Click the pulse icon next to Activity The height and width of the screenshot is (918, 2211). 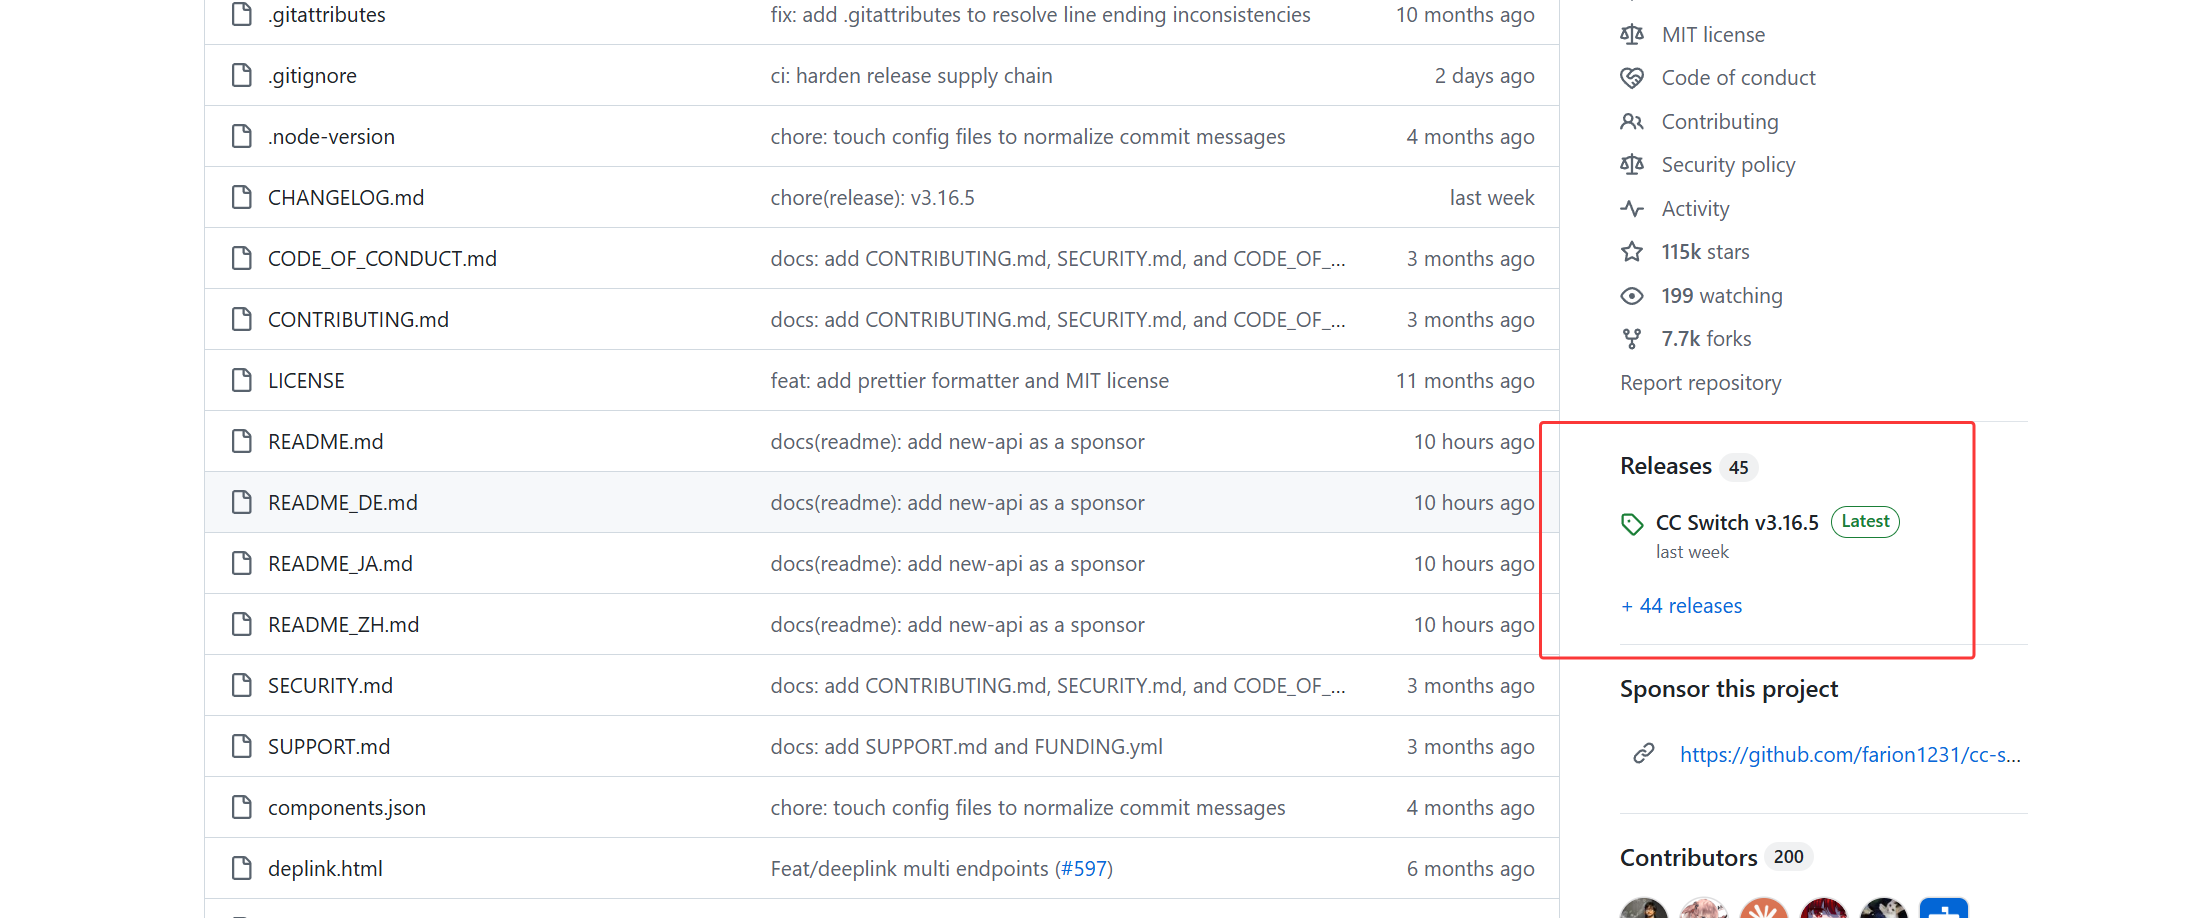(x=1632, y=209)
